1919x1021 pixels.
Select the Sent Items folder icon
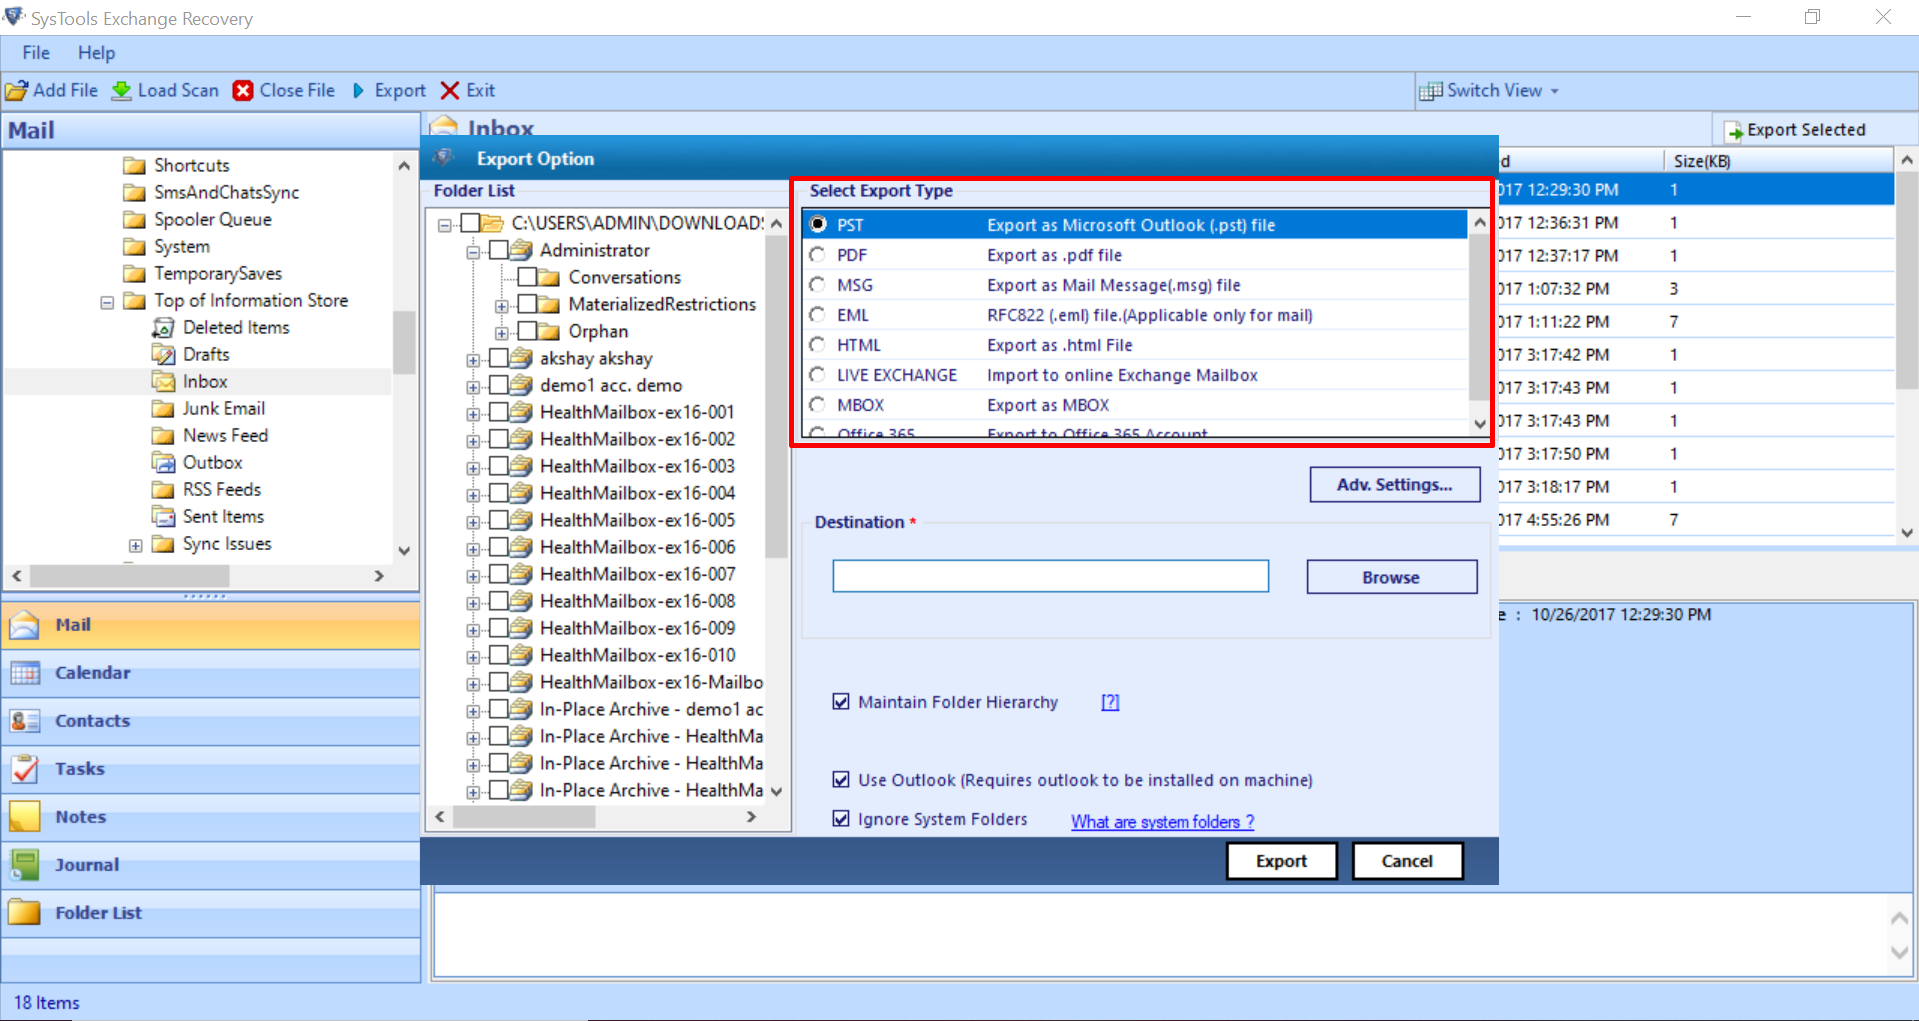pyautogui.click(x=163, y=517)
